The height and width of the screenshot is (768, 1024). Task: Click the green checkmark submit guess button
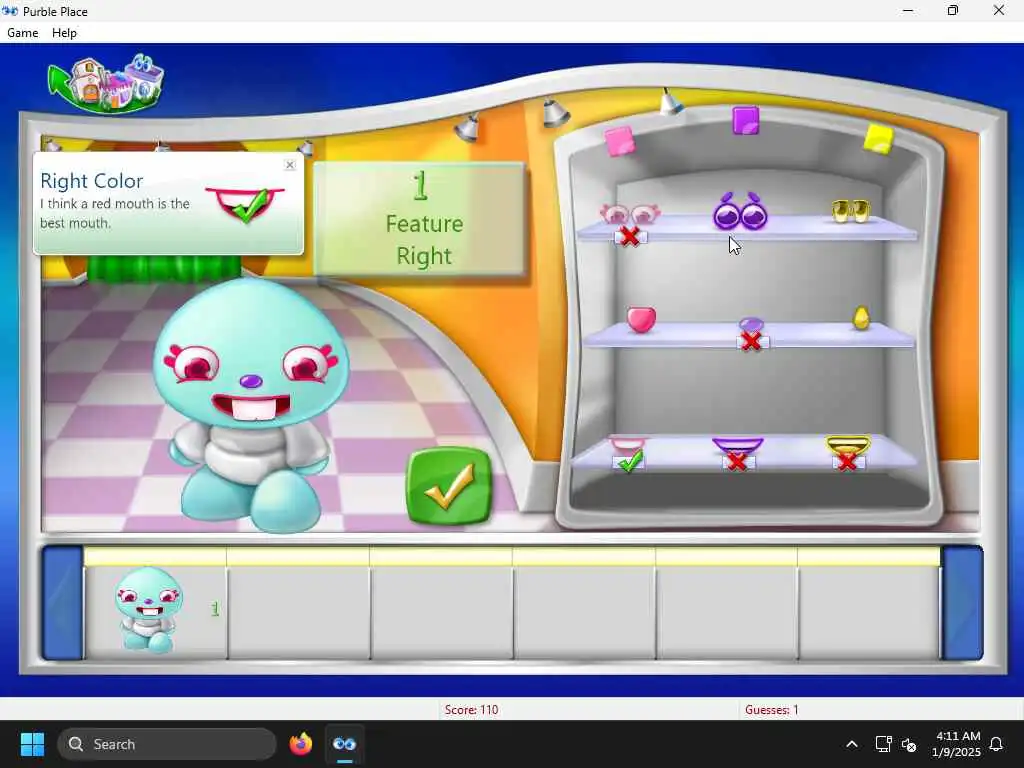[449, 485]
